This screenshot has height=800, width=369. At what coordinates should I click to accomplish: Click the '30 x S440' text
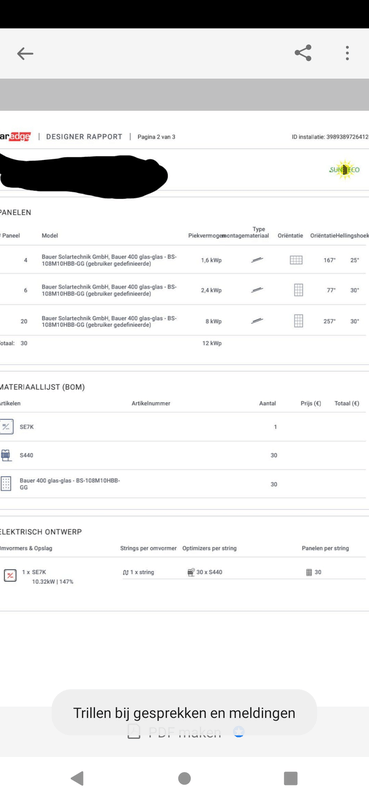click(209, 572)
